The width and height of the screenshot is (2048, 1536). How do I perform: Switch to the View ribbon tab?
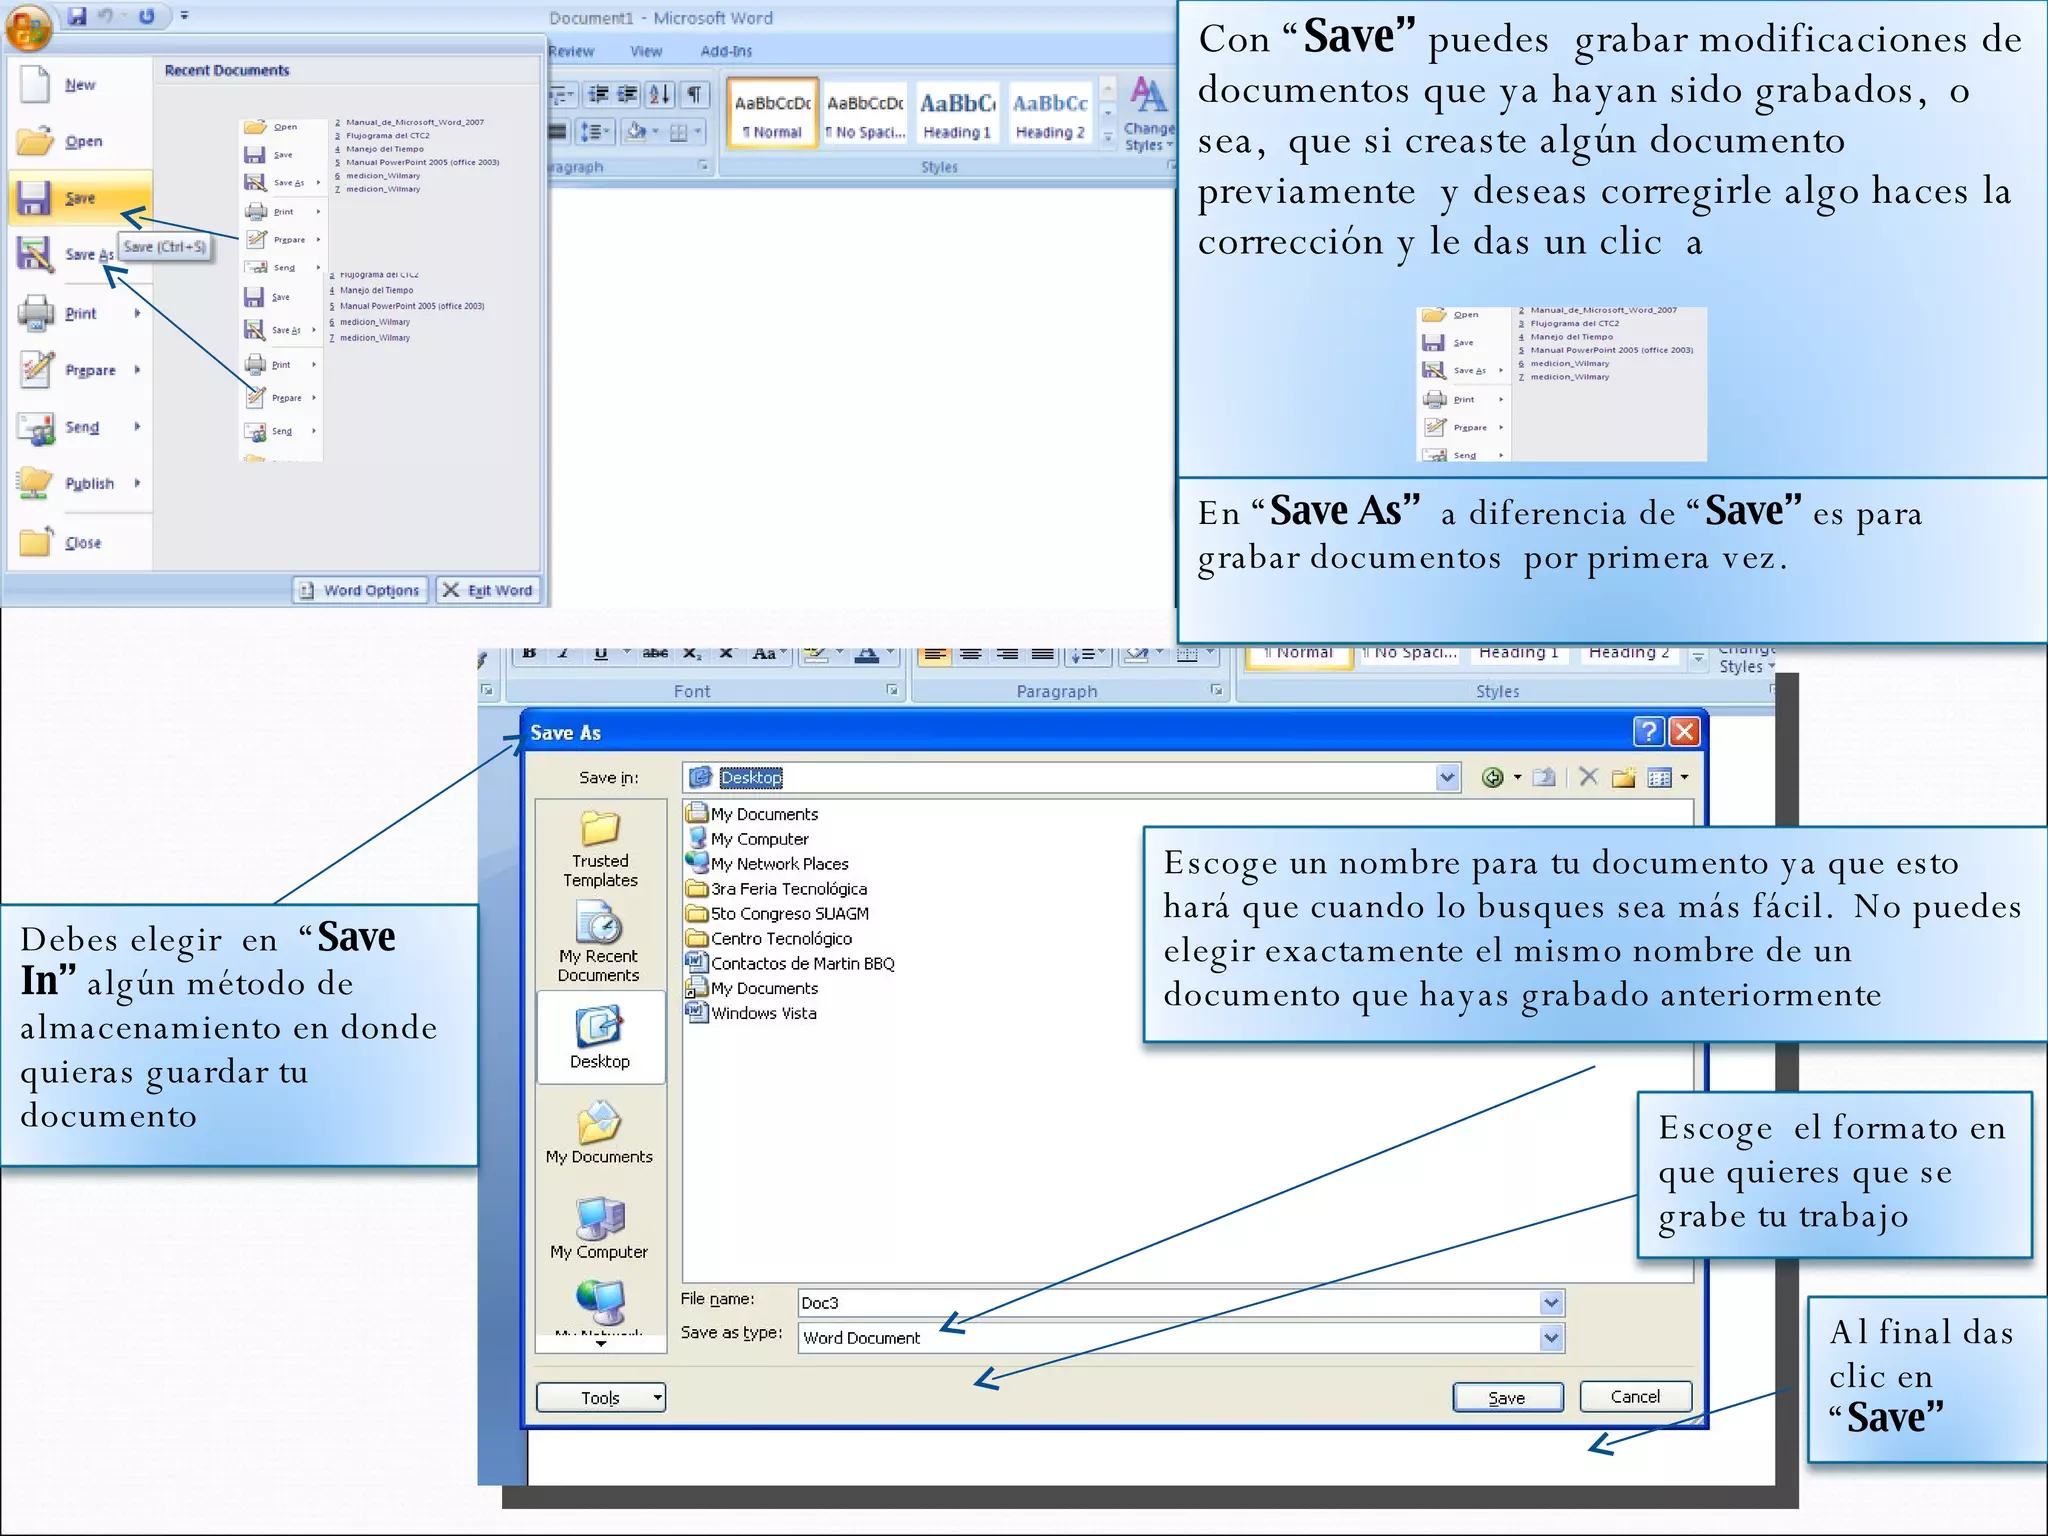pos(646,51)
